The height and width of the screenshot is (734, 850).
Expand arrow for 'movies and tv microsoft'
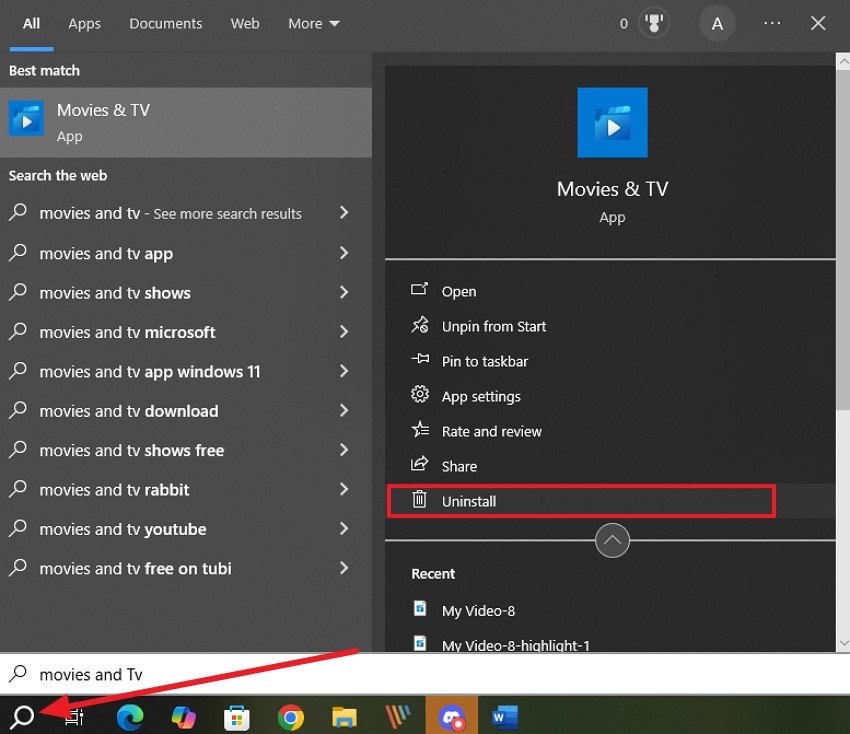tap(344, 332)
